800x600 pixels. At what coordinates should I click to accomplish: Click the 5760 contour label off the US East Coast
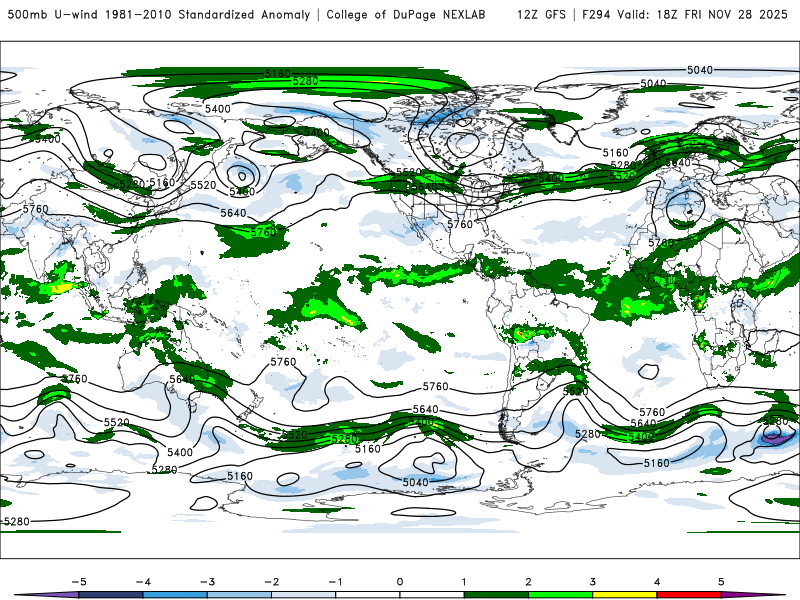click(460, 224)
